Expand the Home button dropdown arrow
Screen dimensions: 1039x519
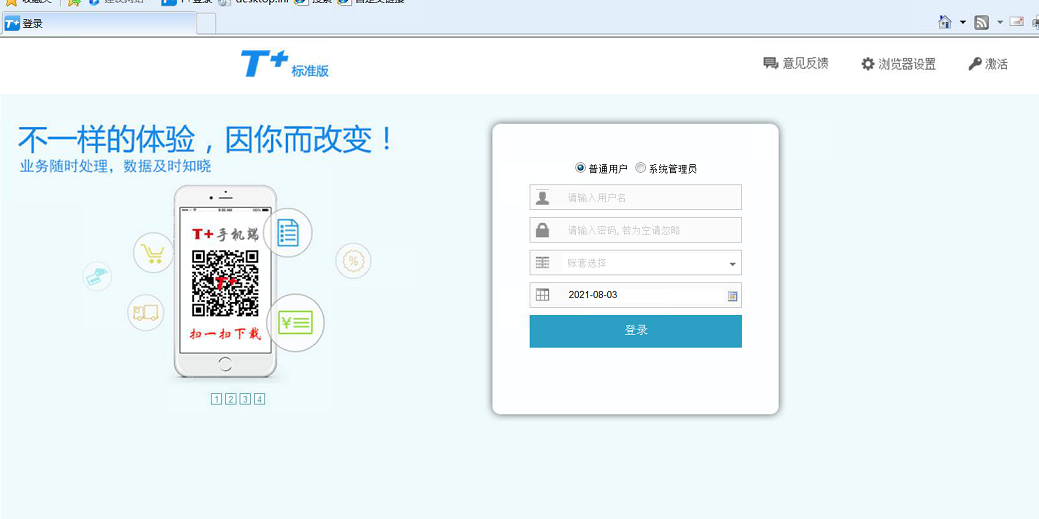pos(963,23)
